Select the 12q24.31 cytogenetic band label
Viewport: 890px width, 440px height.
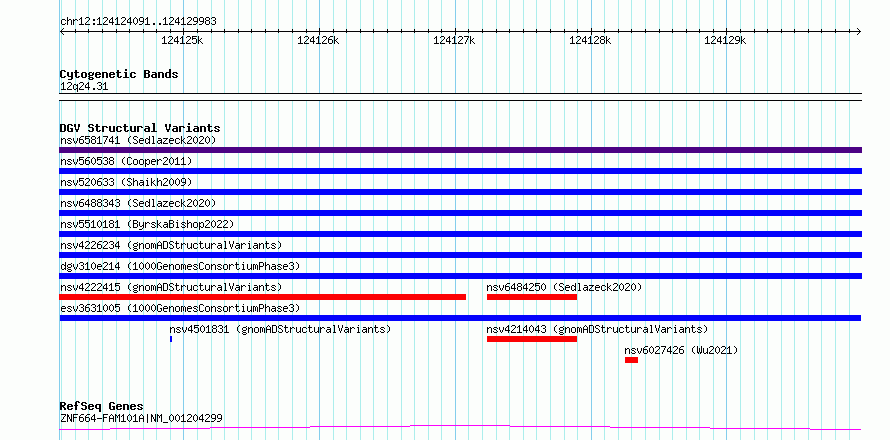pyautogui.click(x=84, y=87)
